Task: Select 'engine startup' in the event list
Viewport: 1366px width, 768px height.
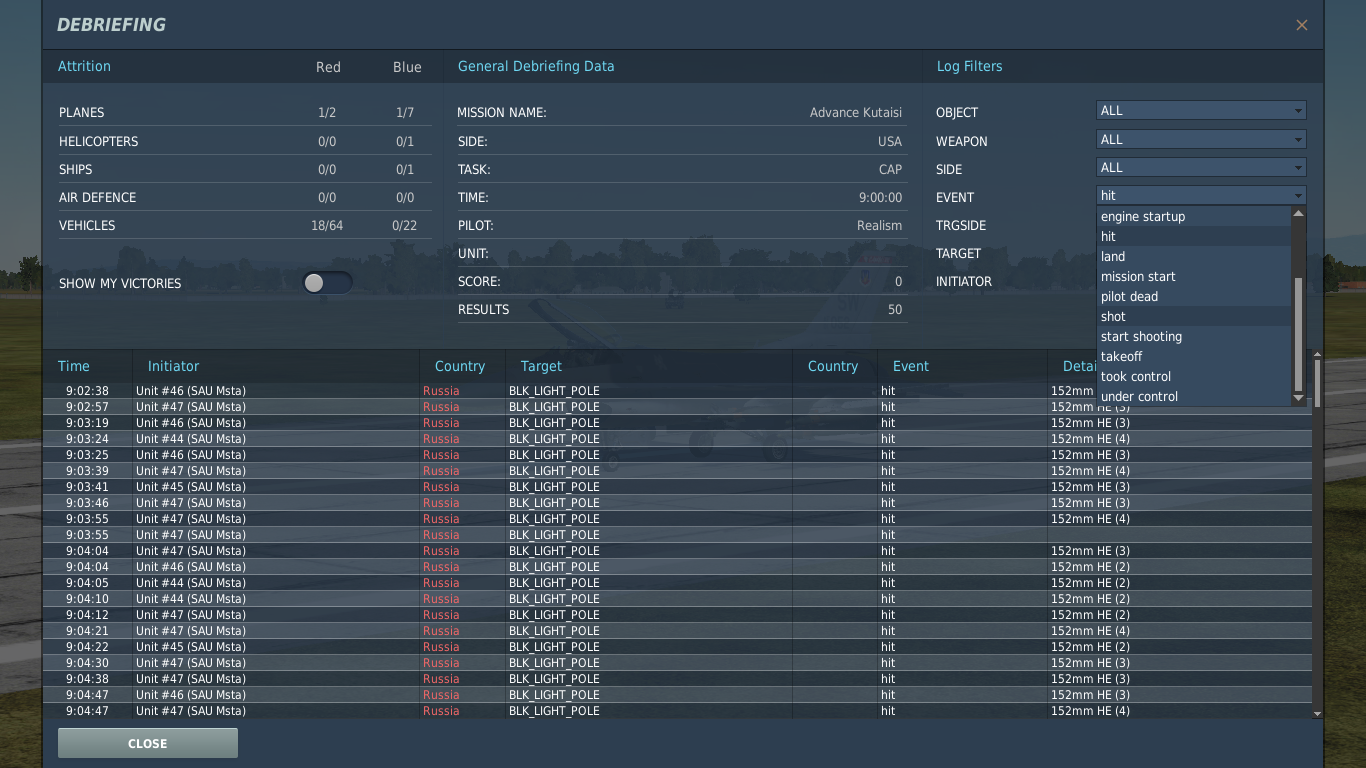Action: coord(1194,216)
